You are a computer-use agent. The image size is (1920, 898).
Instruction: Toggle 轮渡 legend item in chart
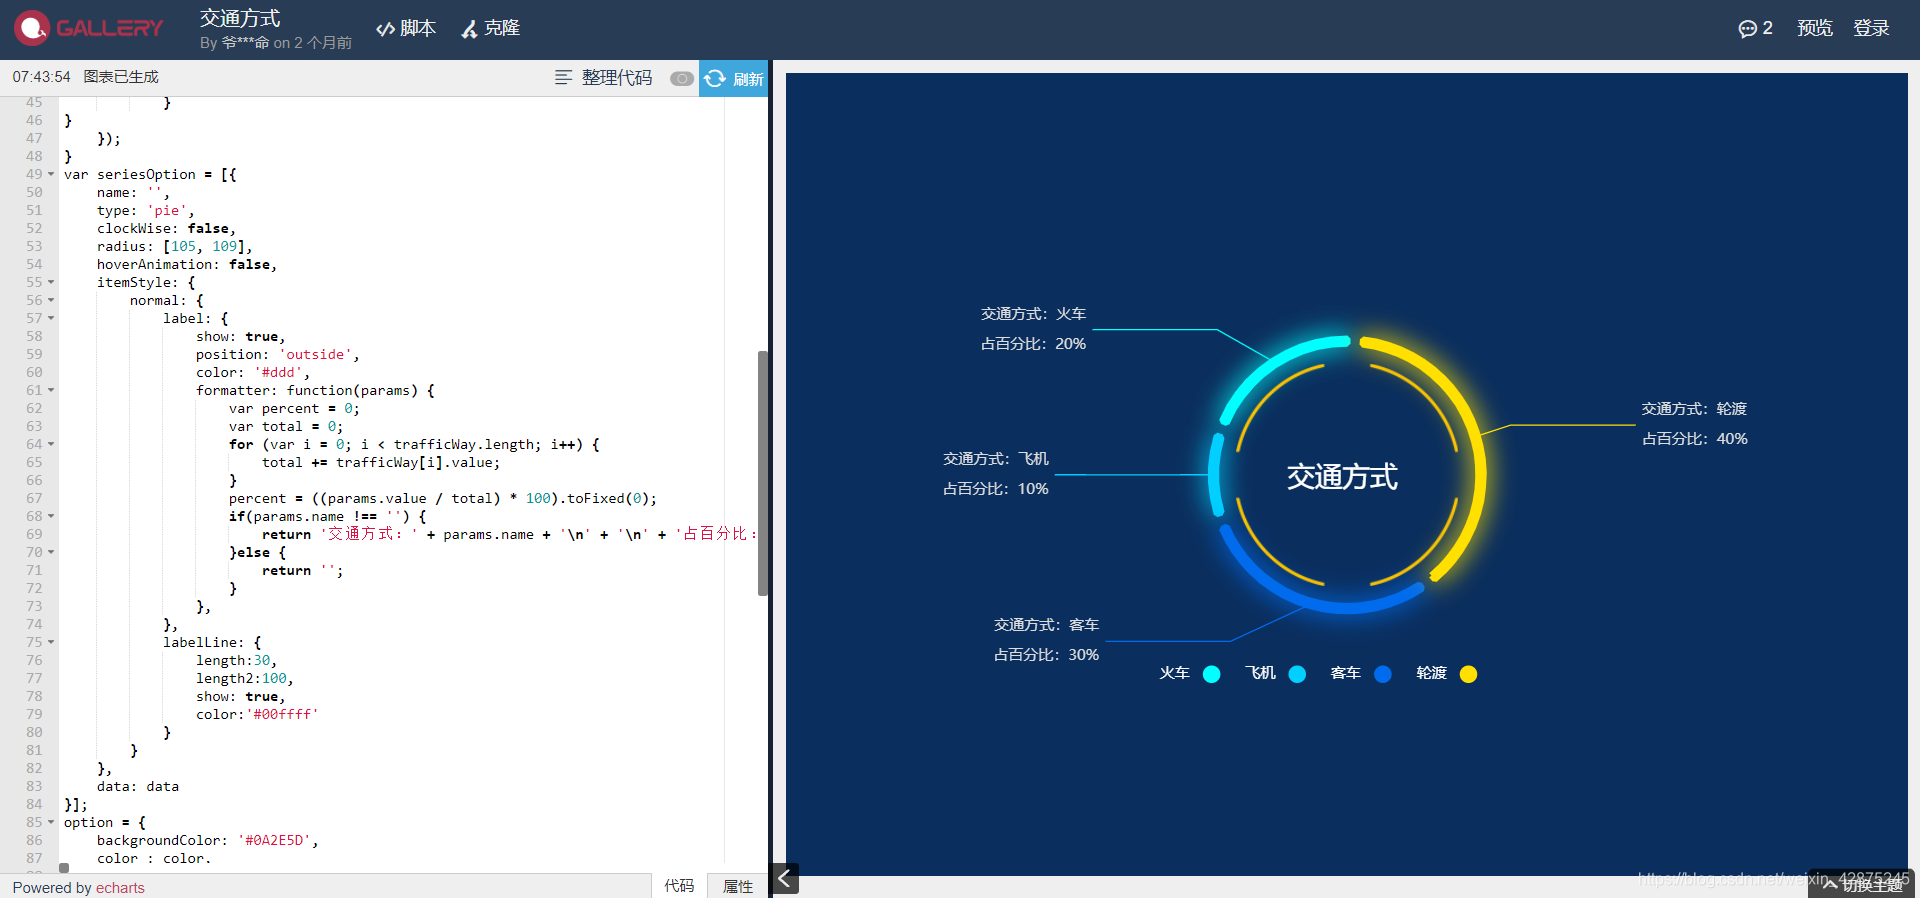coord(1446,673)
